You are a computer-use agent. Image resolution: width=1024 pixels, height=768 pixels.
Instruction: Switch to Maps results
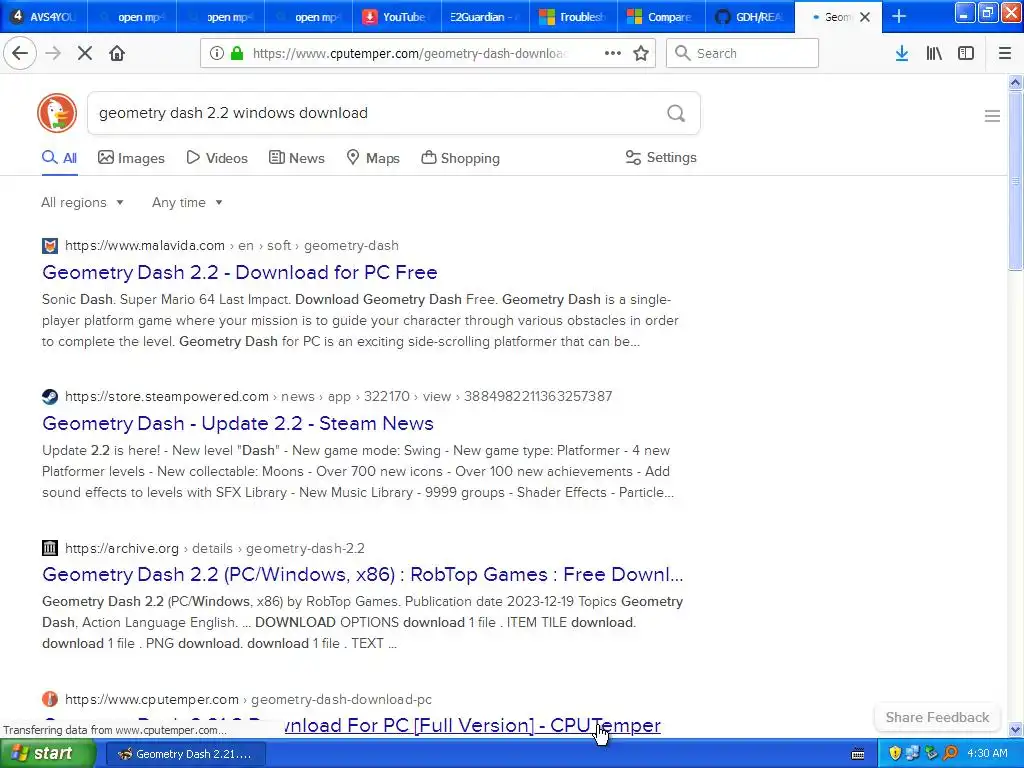click(373, 158)
